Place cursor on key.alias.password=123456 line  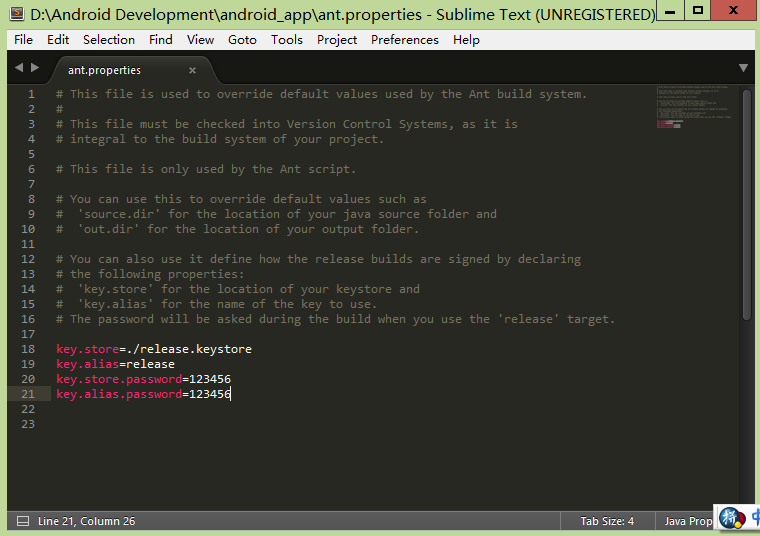pyautogui.click(x=143, y=394)
